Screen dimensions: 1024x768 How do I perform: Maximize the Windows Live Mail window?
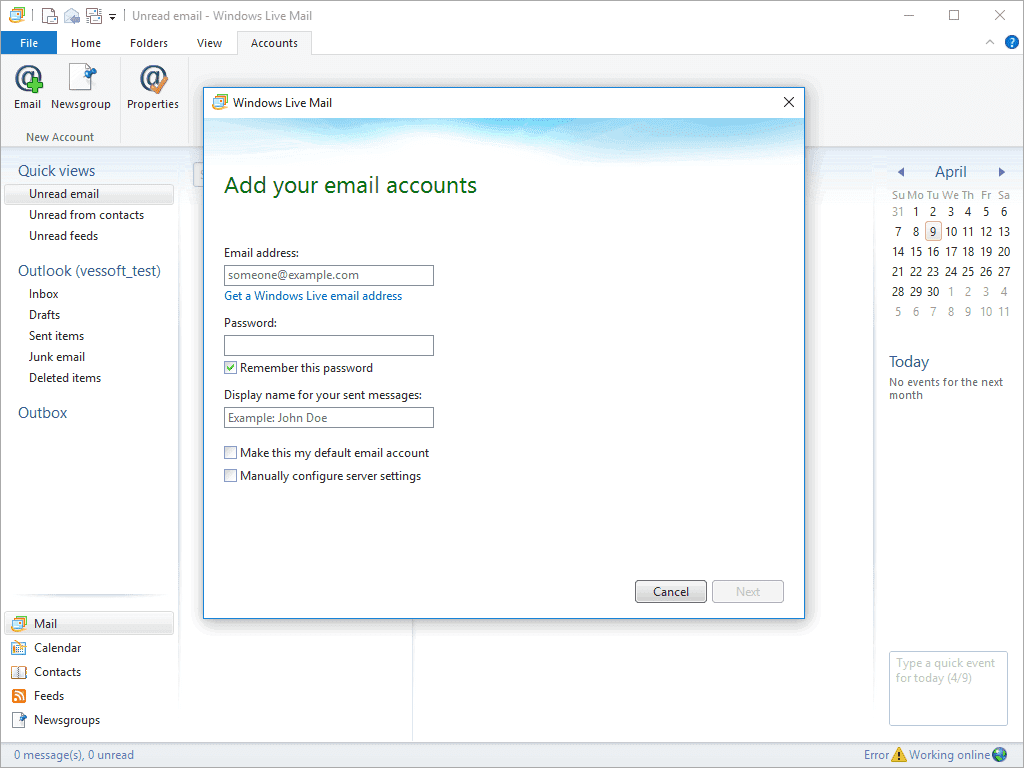(x=954, y=15)
